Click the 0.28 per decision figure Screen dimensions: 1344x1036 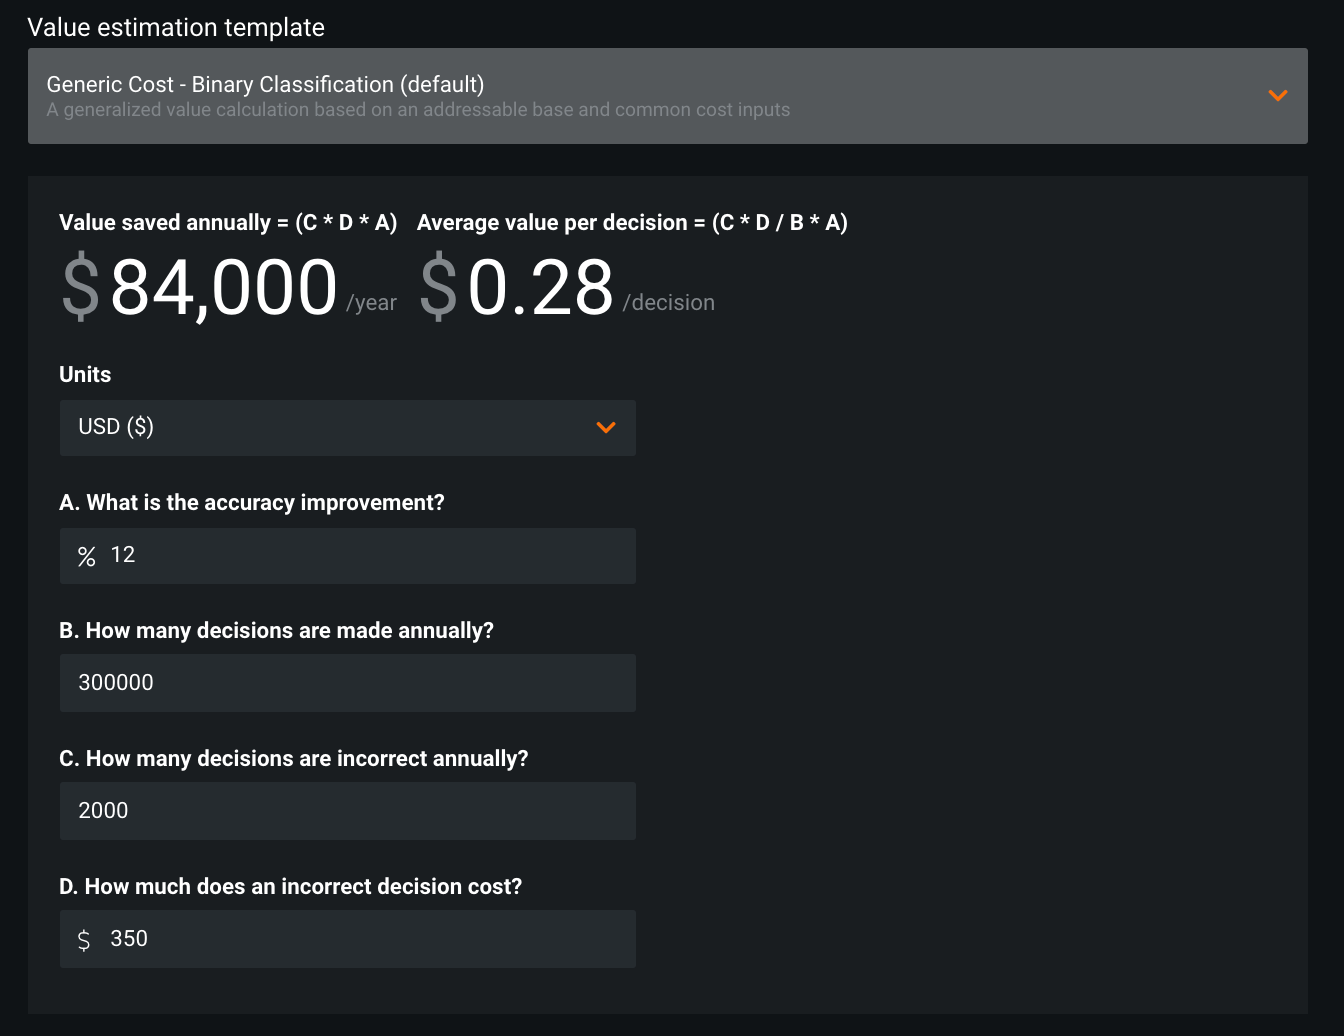pos(540,288)
